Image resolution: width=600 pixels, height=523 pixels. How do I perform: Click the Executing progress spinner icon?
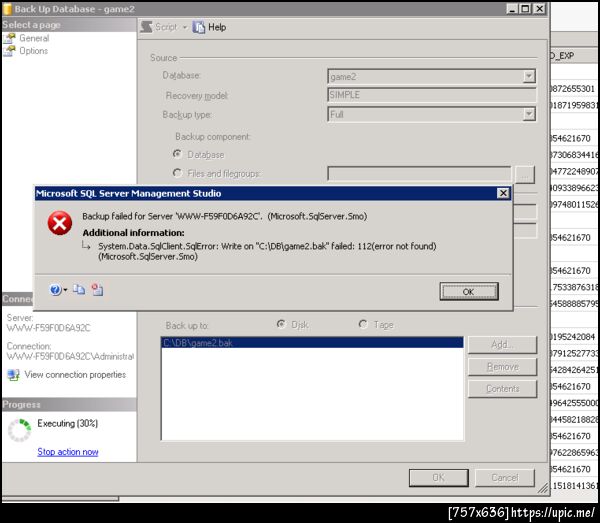tap(20, 430)
